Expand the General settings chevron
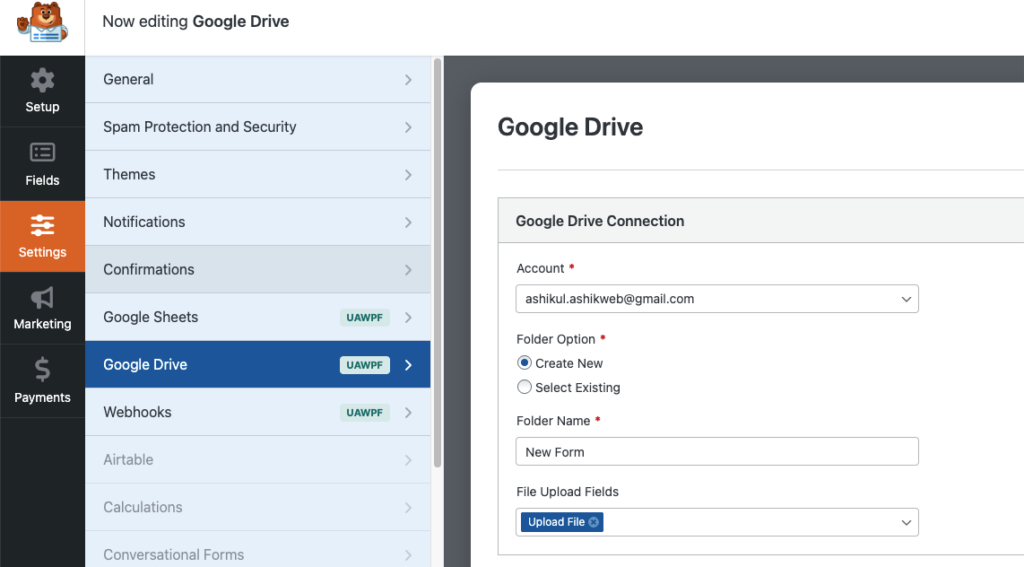 (x=408, y=80)
